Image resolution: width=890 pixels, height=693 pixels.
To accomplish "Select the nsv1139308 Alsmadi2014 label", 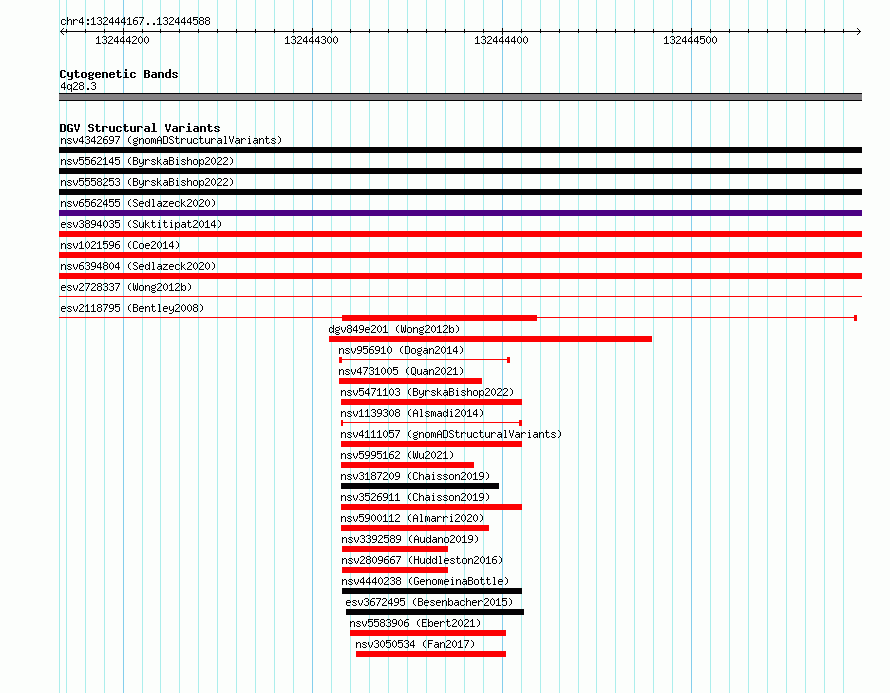I will 412,413.
